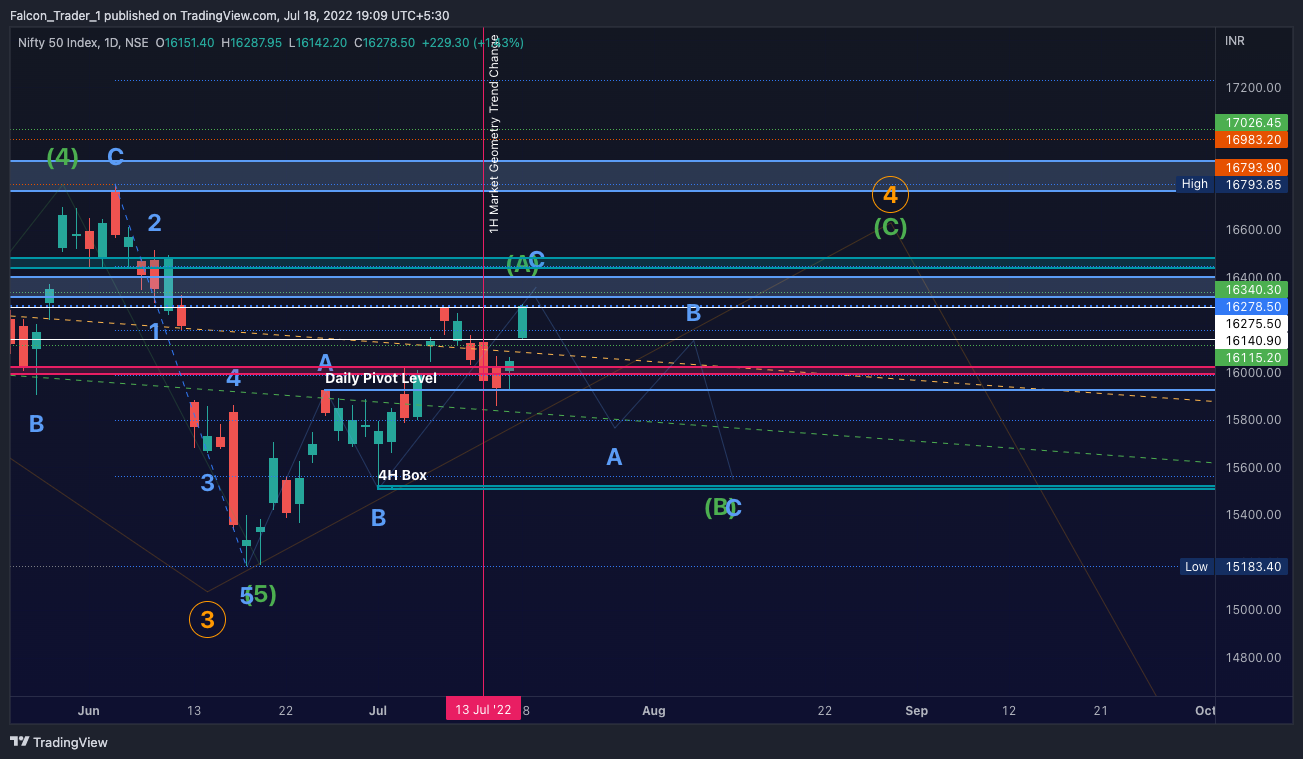Click the TradingView logo at bottom
Image resolution: width=1303 pixels, height=759 pixels.
[x=59, y=742]
